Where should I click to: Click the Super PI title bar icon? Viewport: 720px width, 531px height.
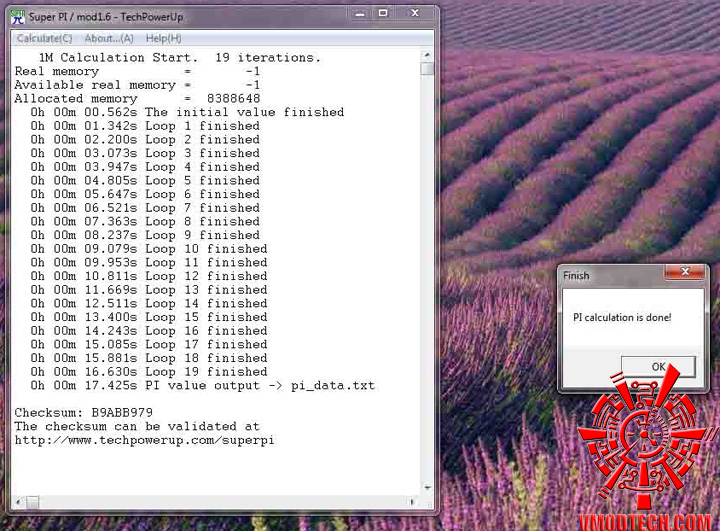17,17
